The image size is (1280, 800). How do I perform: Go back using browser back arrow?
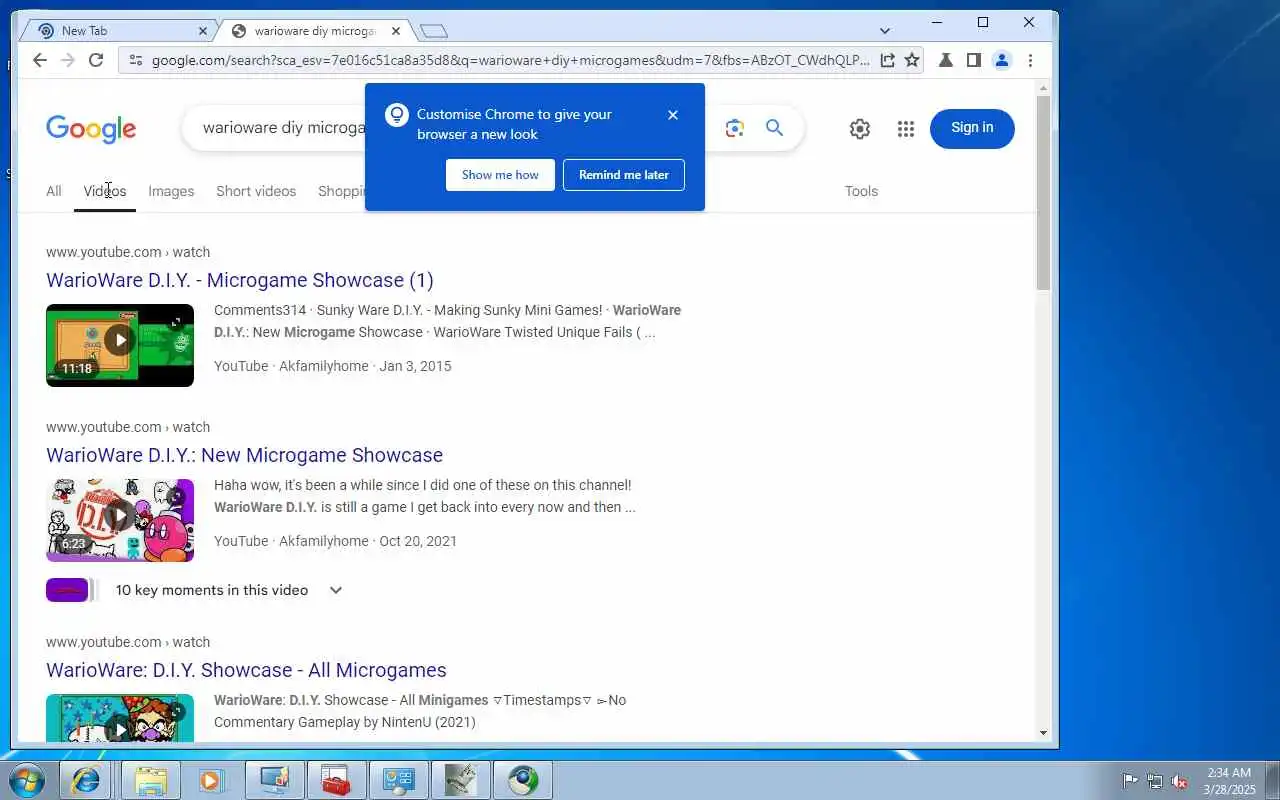pyautogui.click(x=39, y=60)
